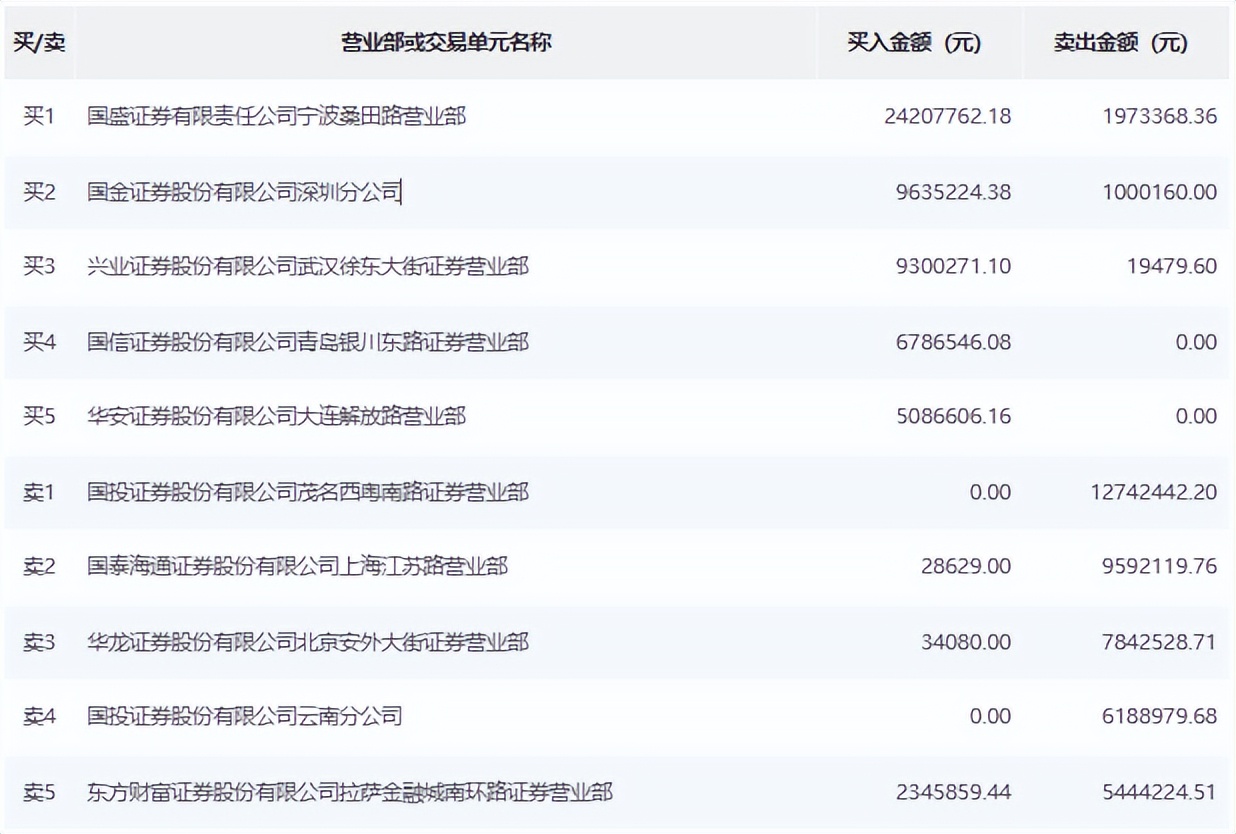
Task: Select 国投证券股份有限公司茂名西粤南路证券营业部
Action: [x=308, y=492]
